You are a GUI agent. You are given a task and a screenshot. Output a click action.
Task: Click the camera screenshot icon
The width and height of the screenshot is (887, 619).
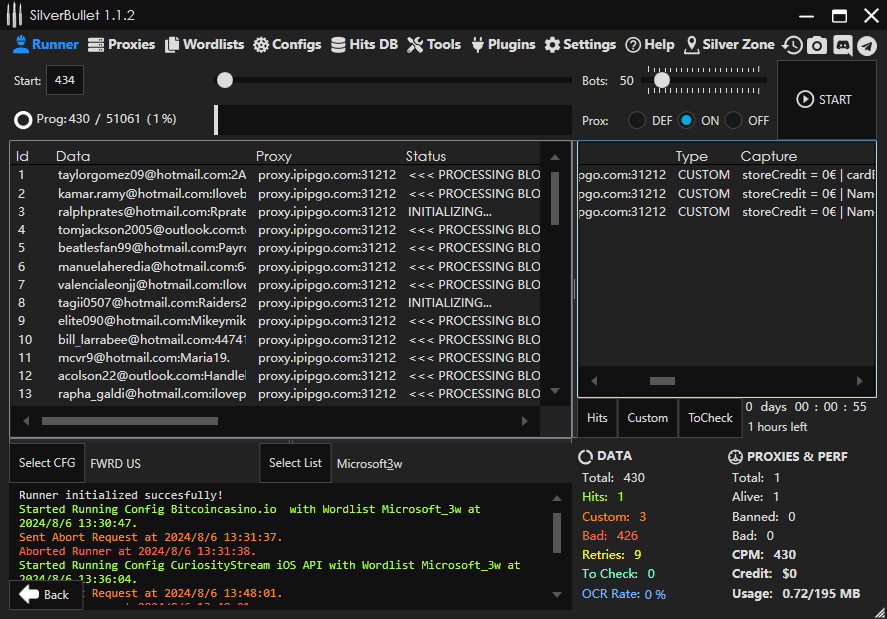(x=817, y=45)
